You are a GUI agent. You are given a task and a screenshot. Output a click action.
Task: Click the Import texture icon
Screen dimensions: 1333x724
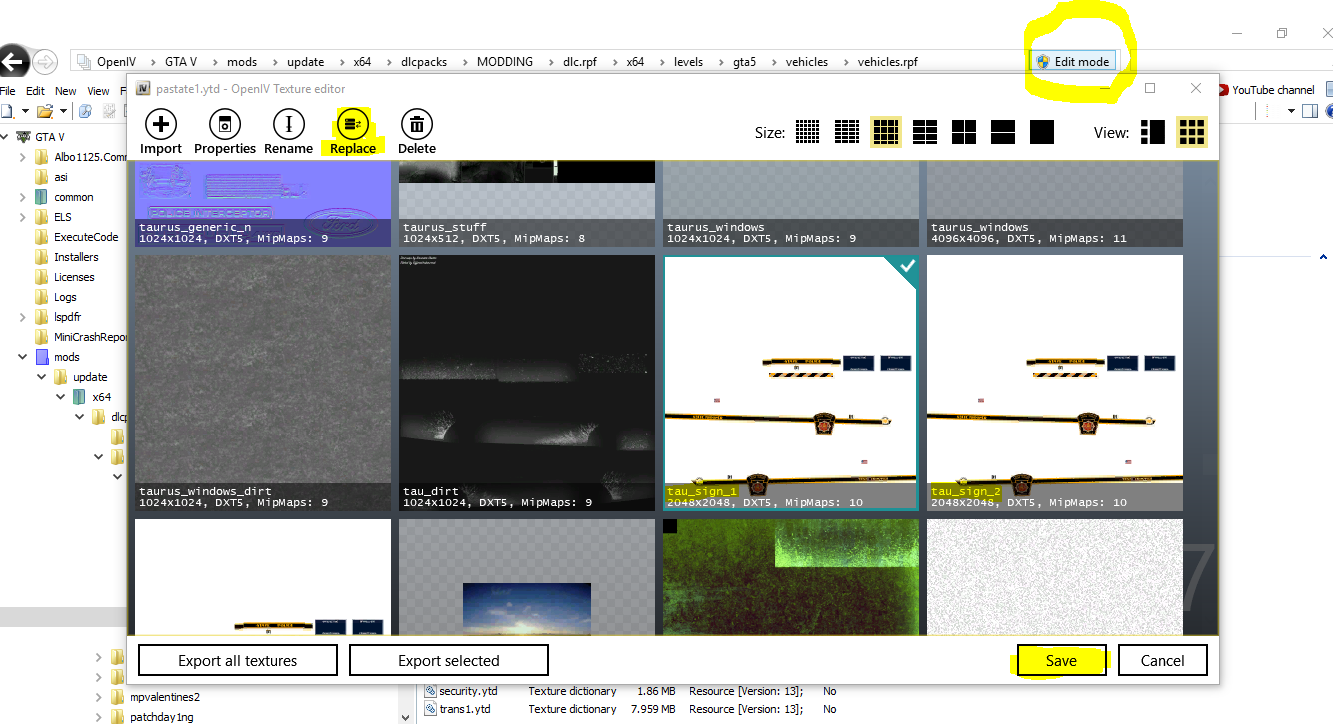(160, 125)
